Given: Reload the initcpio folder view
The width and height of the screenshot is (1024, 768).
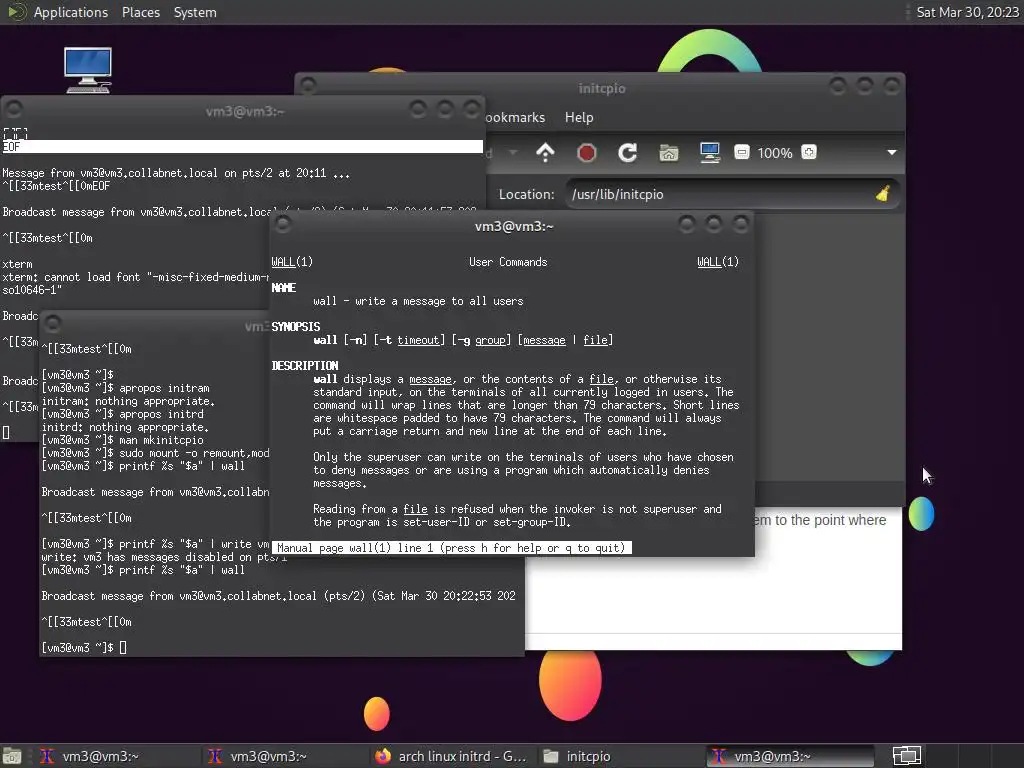Looking at the screenshot, I should click(628, 153).
